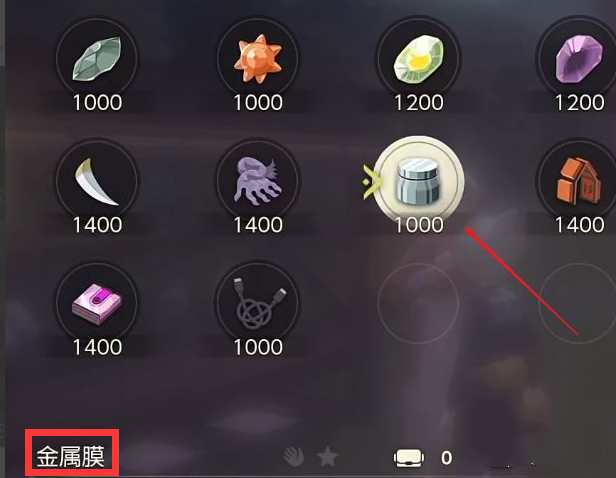Click the hand icon in bottom bar
The height and width of the screenshot is (478, 616).
[x=293, y=457]
